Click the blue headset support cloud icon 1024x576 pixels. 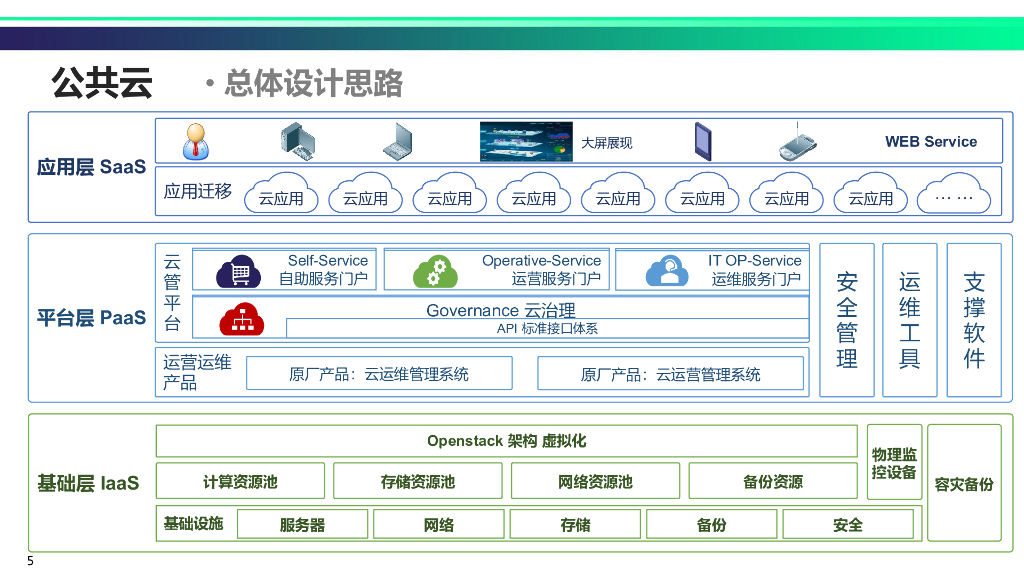point(667,270)
